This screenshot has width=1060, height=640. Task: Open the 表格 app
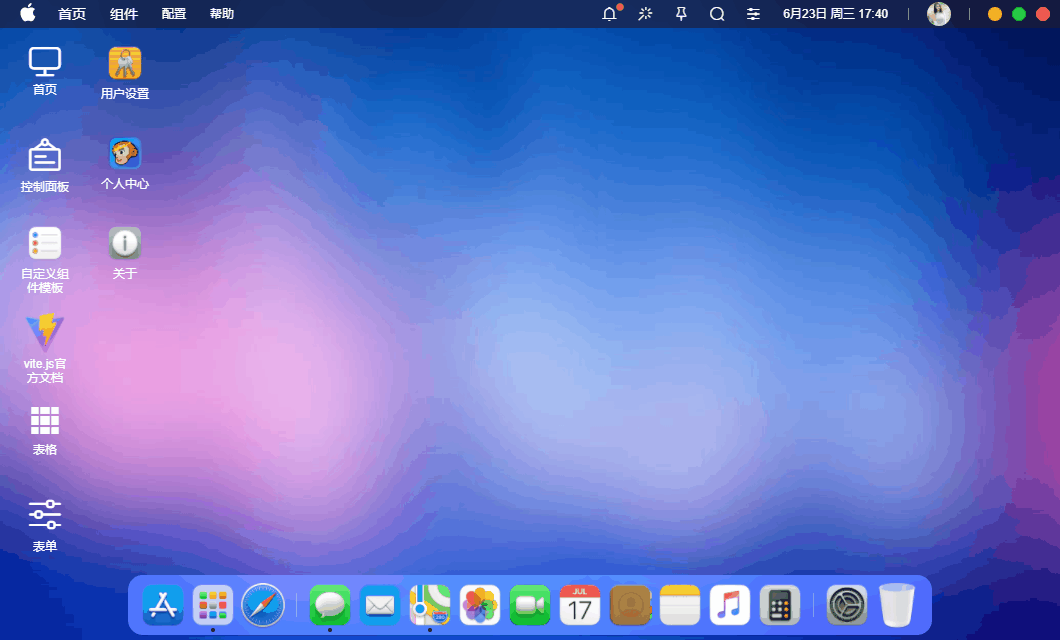pyautogui.click(x=44, y=424)
